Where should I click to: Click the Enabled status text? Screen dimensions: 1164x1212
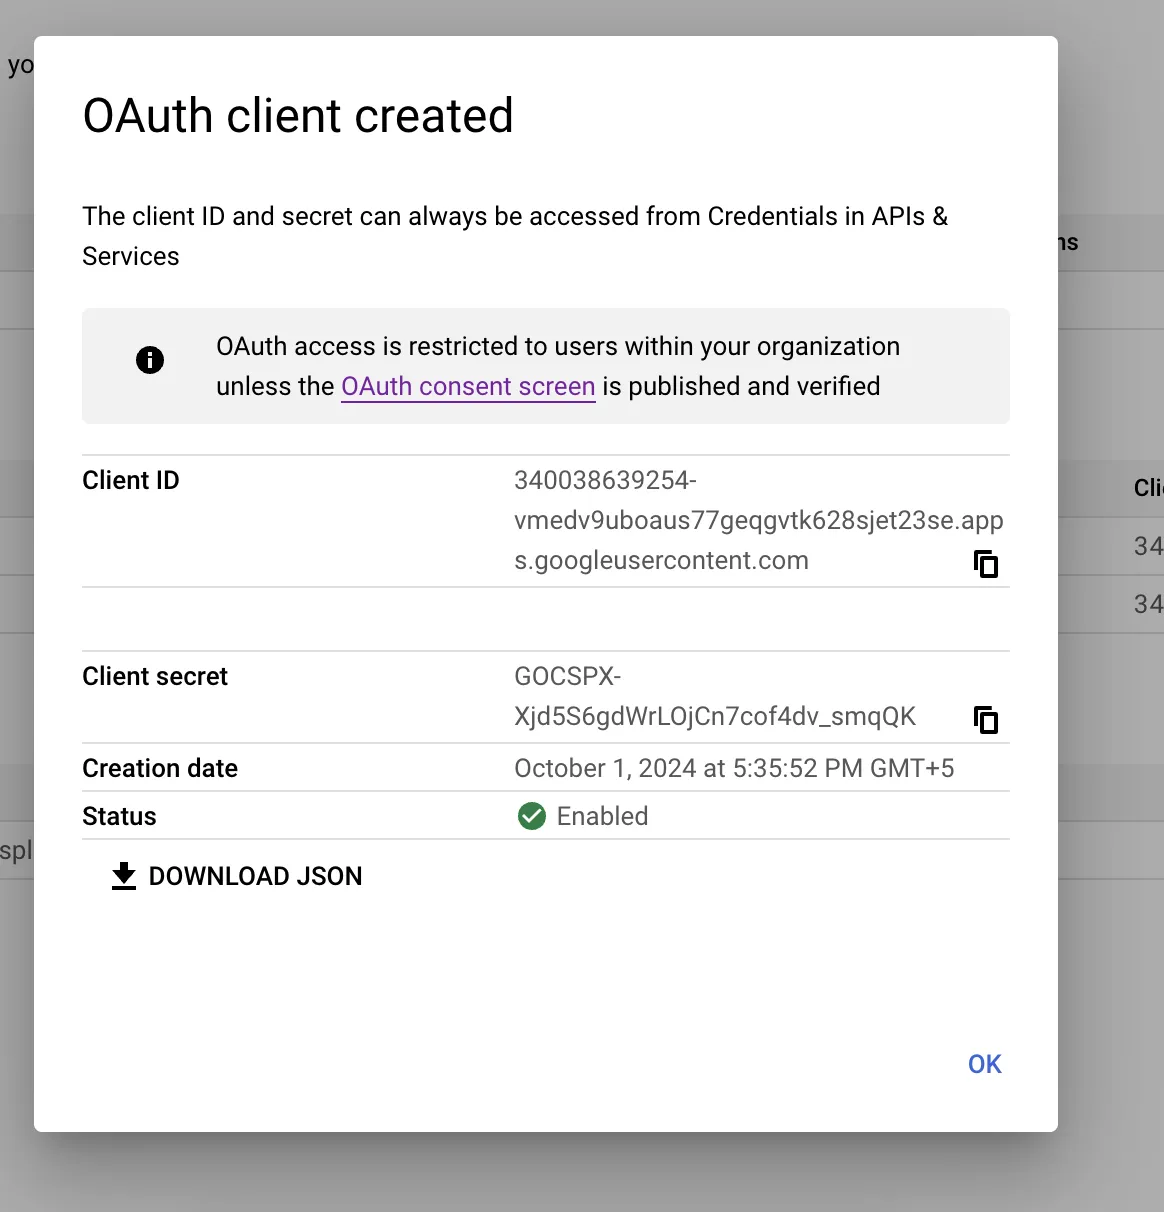(x=603, y=816)
